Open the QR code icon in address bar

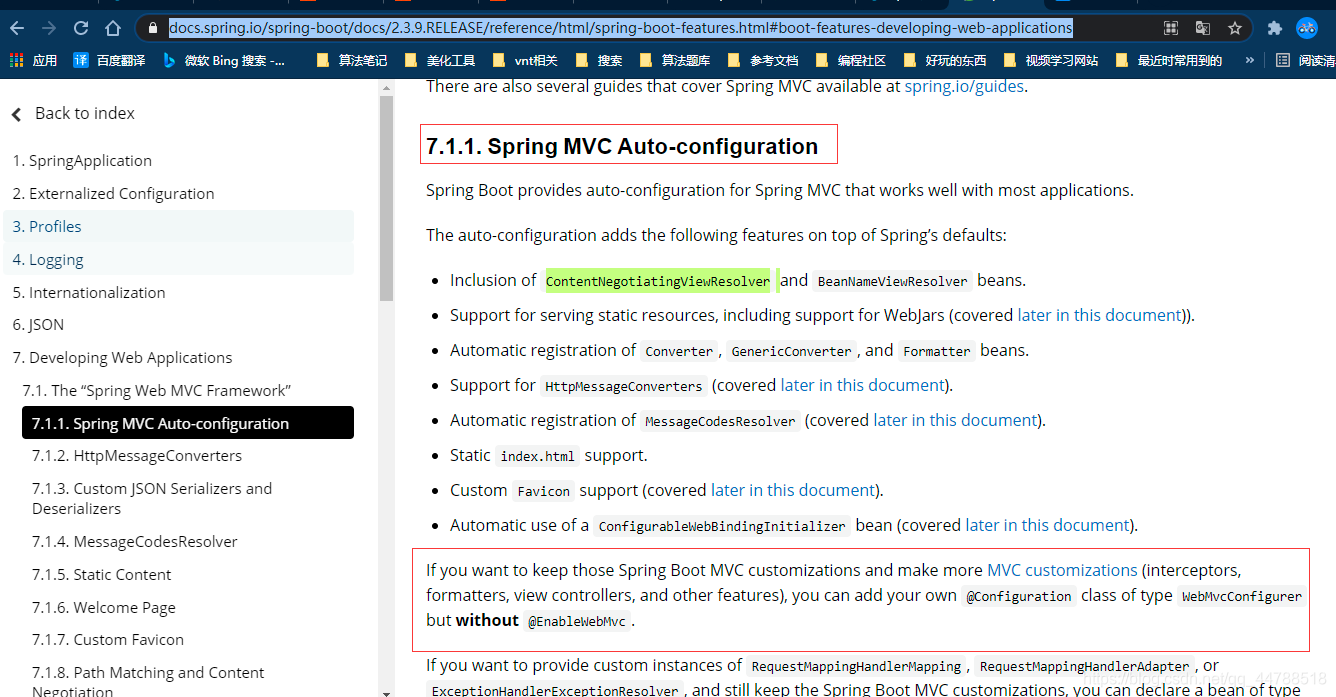point(1171,28)
